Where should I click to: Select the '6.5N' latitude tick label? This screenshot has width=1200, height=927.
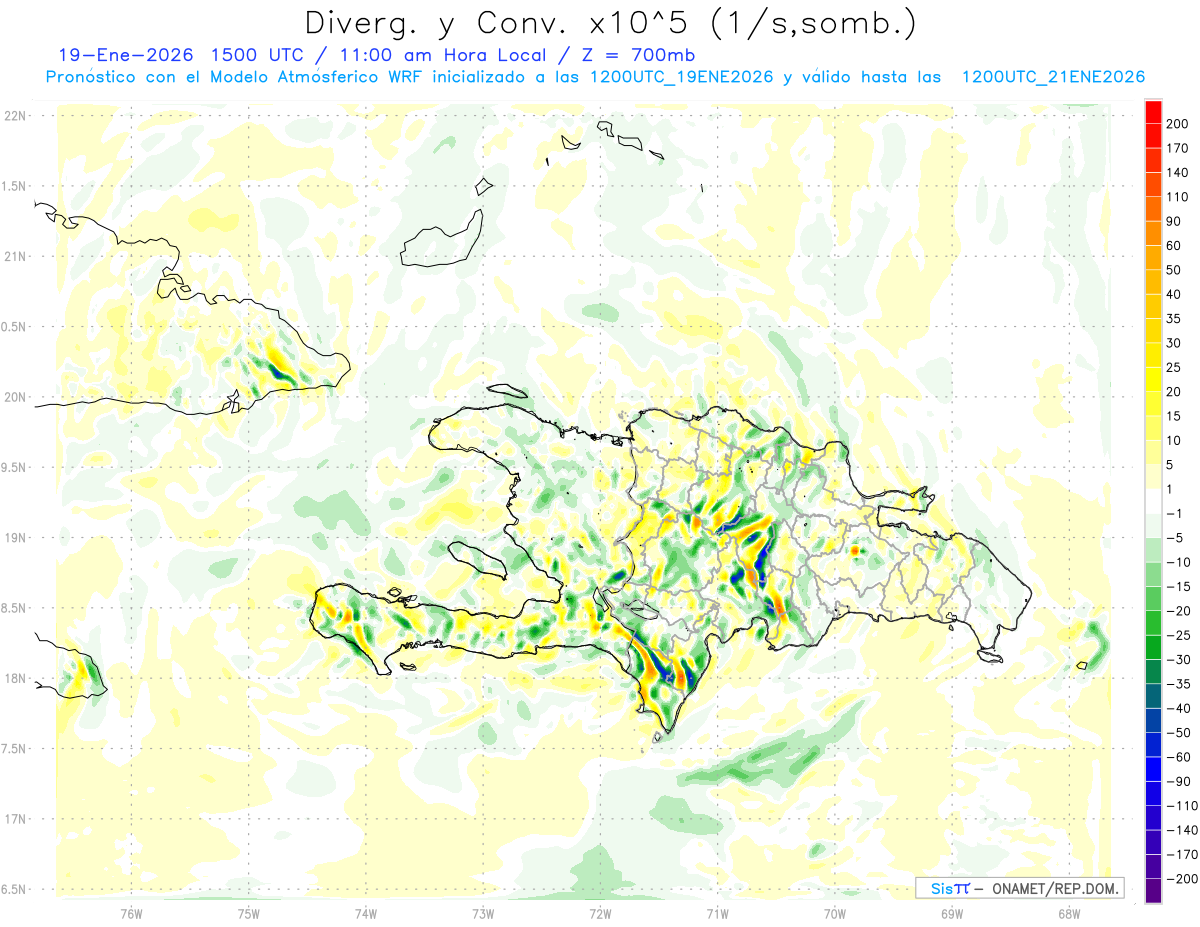click(x=15, y=889)
